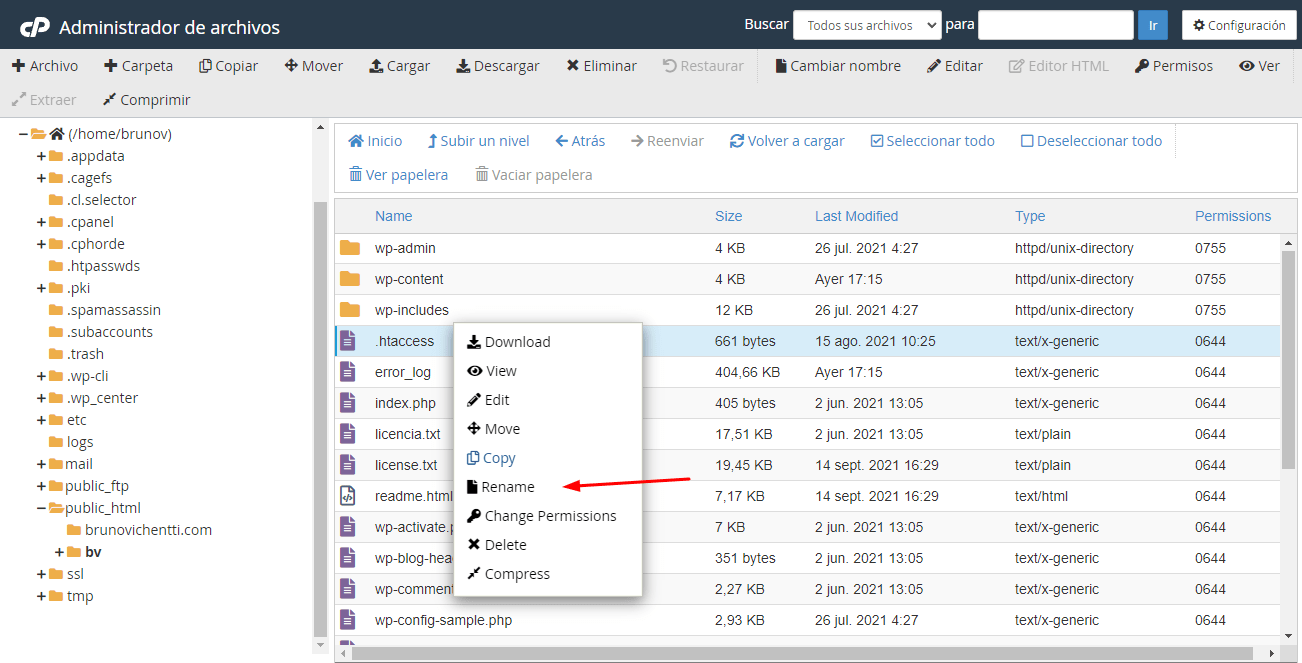Click the wp-admin folder icon
The height and width of the screenshot is (663, 1302).
click(349, 248)
